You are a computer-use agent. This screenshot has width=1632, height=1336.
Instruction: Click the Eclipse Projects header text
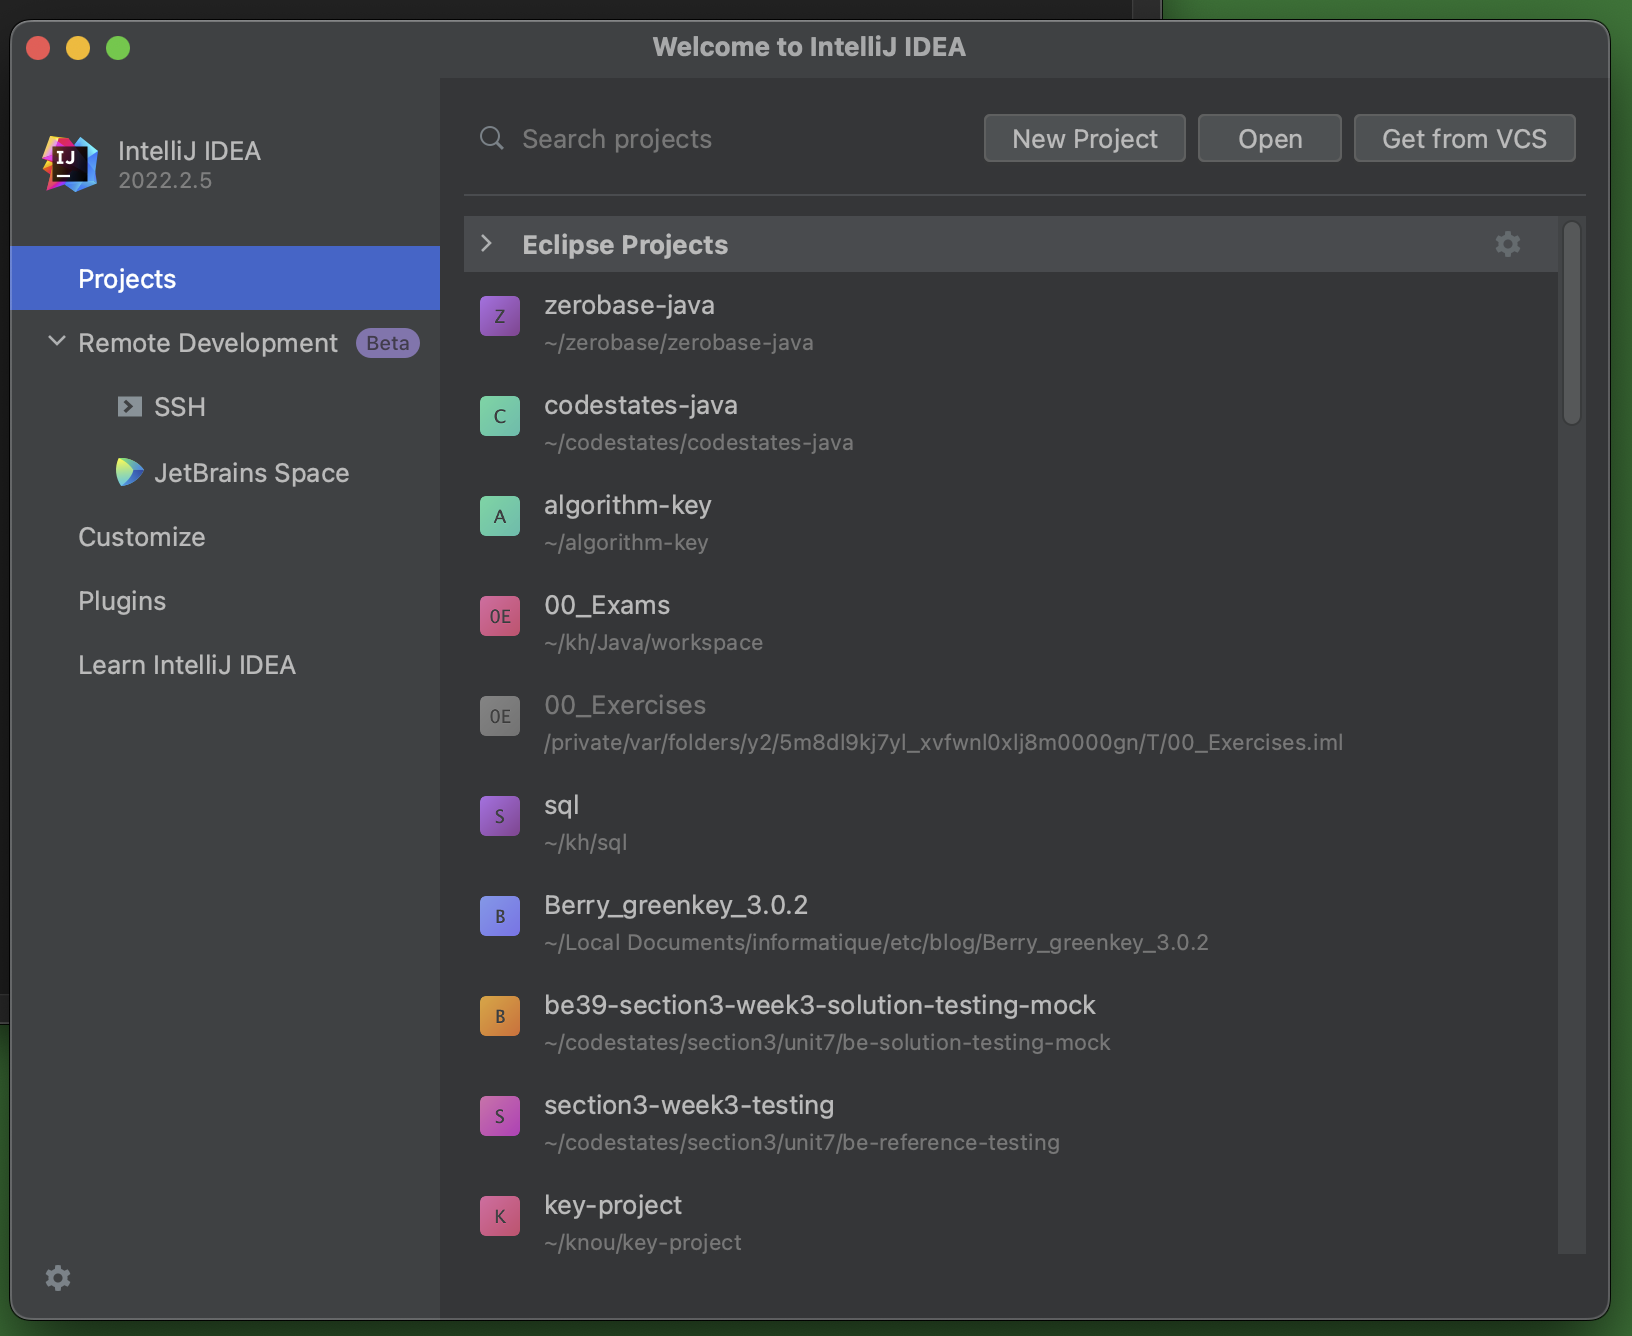[x=625, y=244]
